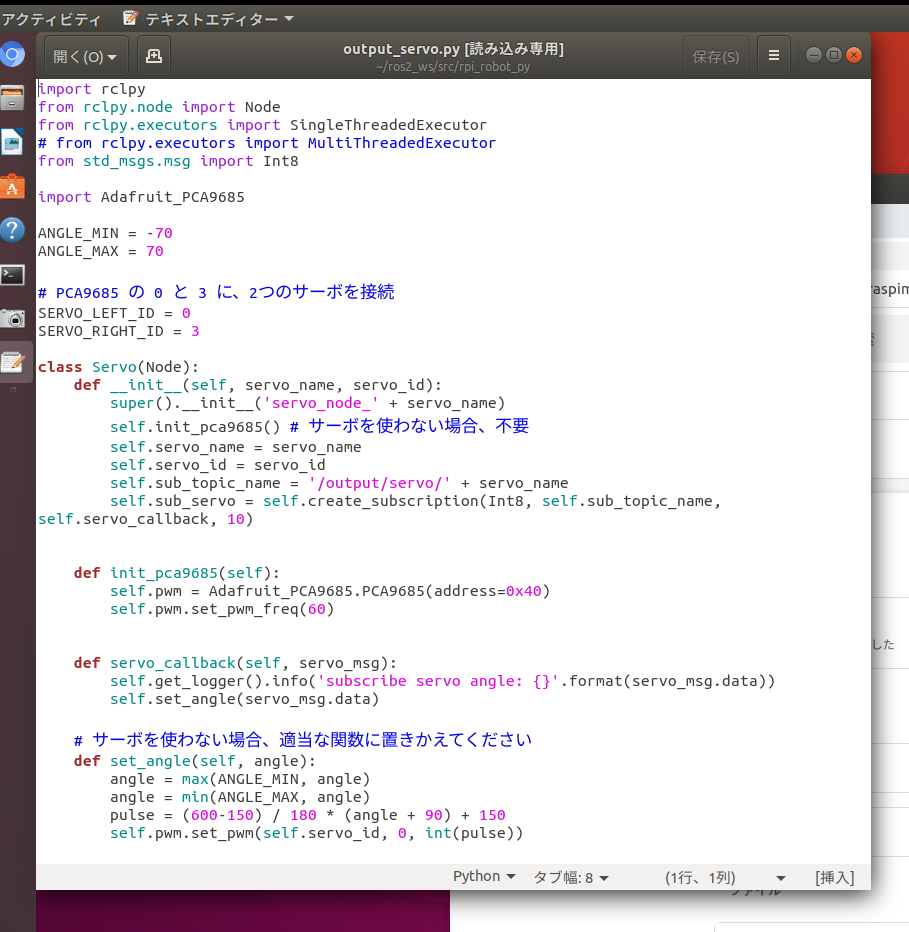Click the [挿入] insert mode indicator
The height and width of the screenshot is (932, 909).
tap(835, 877)
